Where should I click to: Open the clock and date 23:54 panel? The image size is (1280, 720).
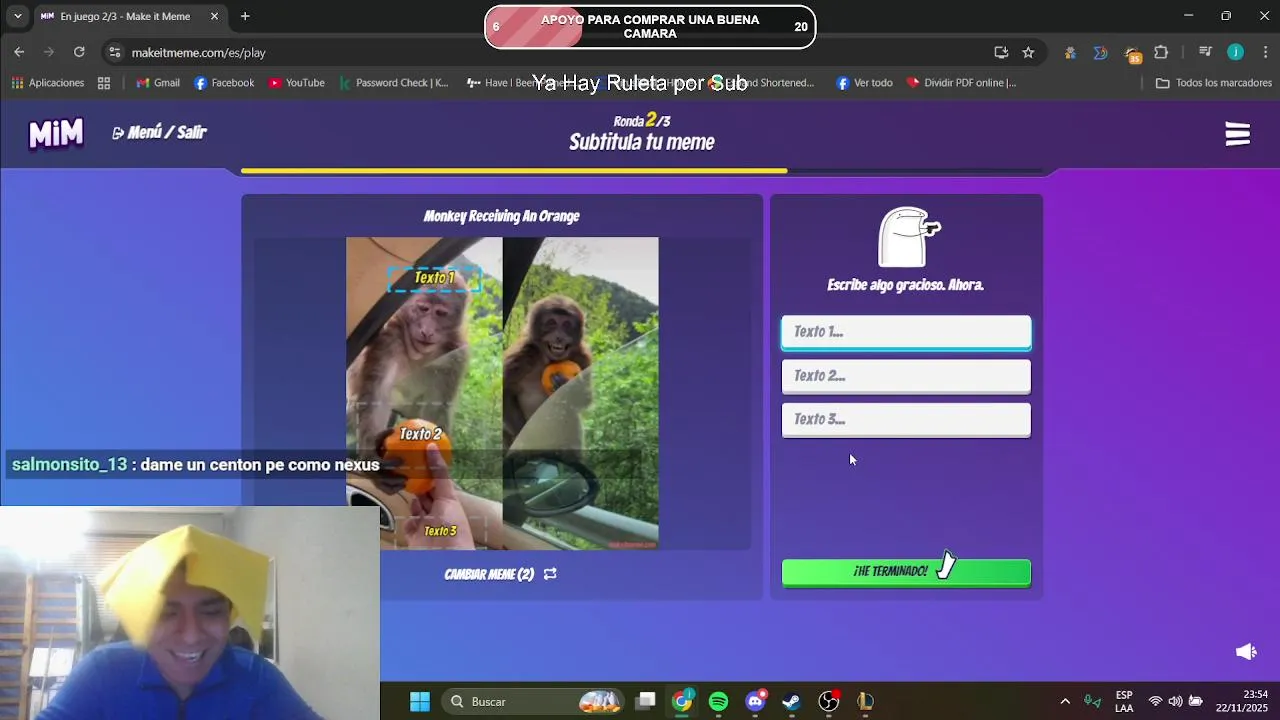pos(1241,701)
